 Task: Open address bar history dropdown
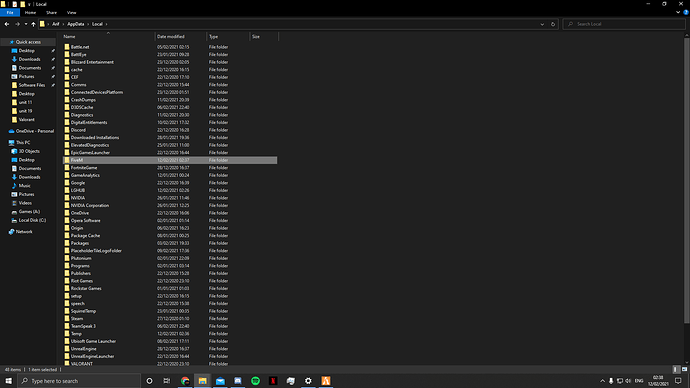click(542, 24)
